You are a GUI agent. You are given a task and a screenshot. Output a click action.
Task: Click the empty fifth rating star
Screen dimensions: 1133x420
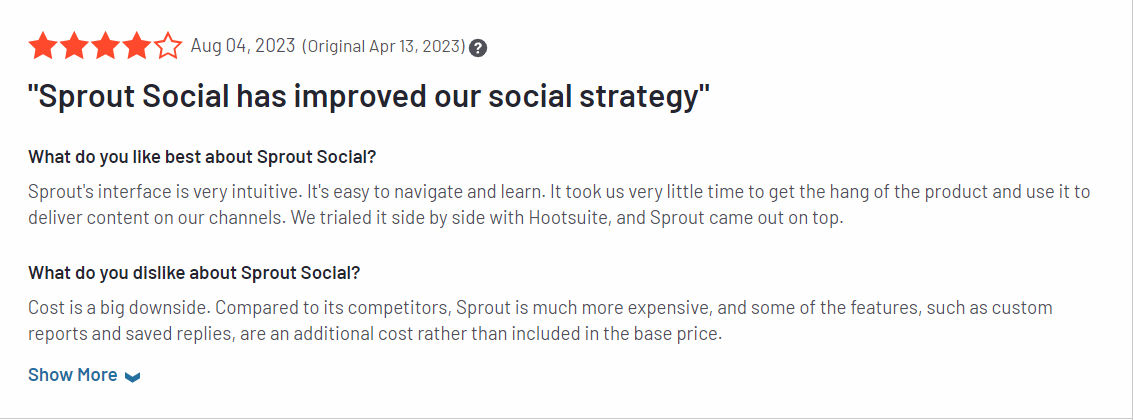(169, 47)
